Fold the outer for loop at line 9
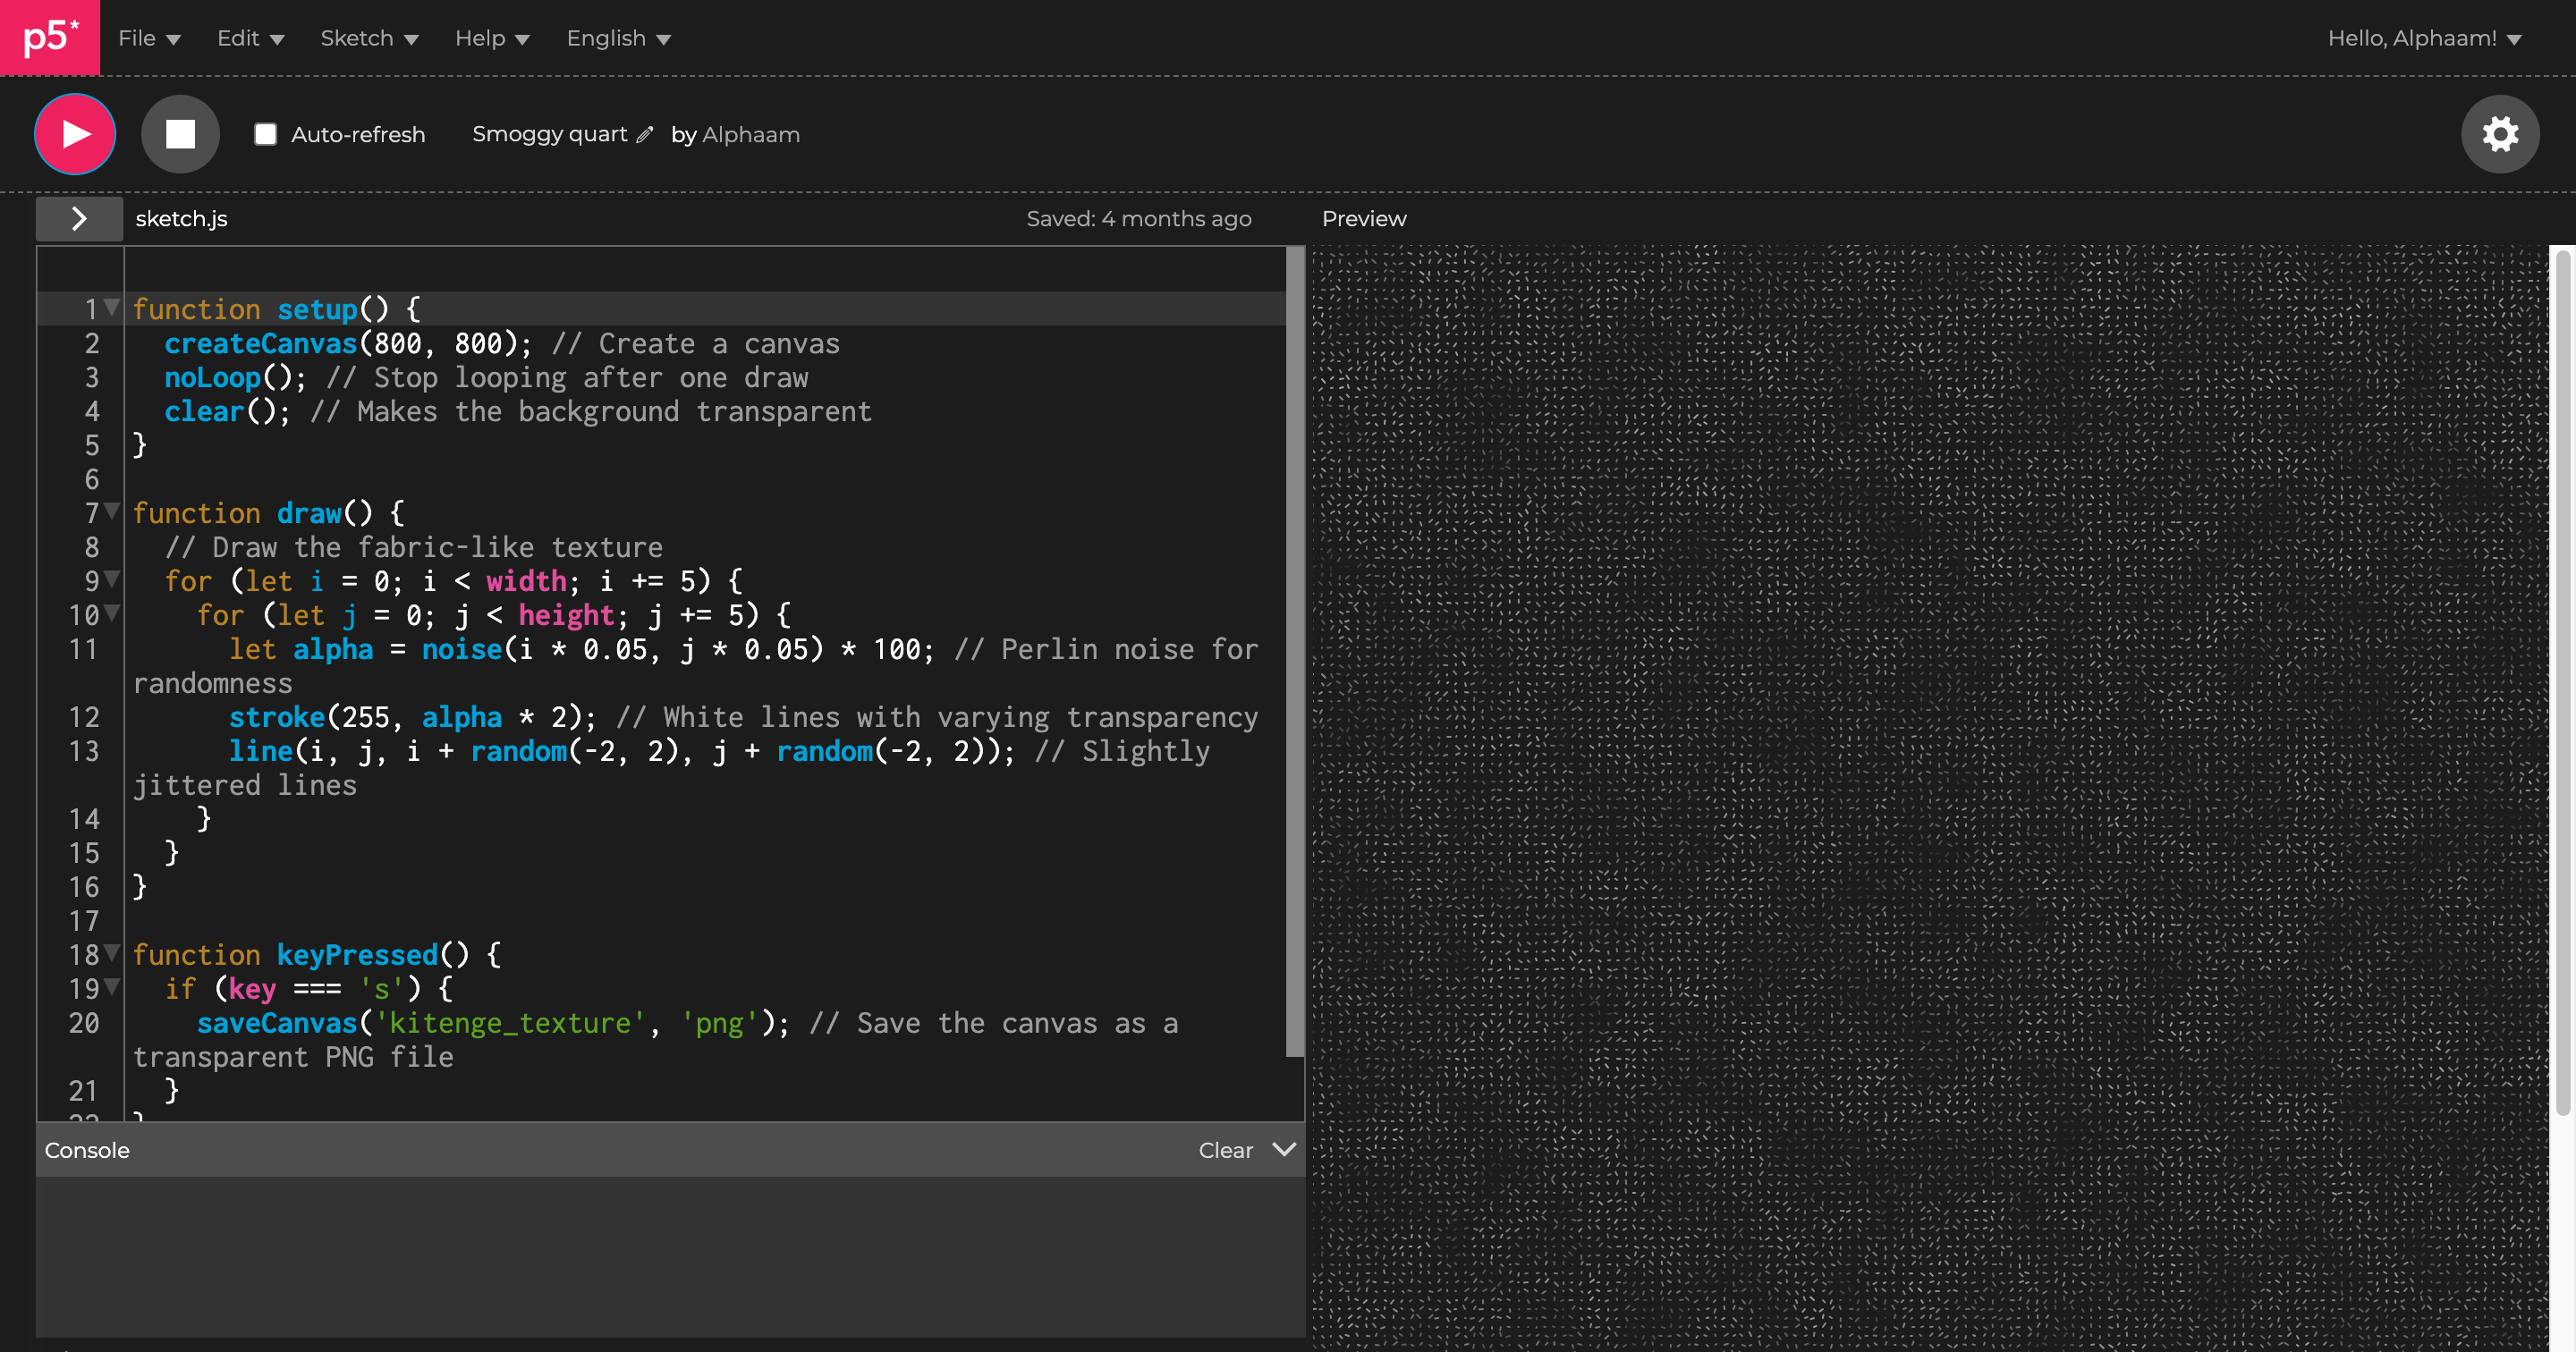This screenshot has height=1352, width=2576. (x=112, y=580)
